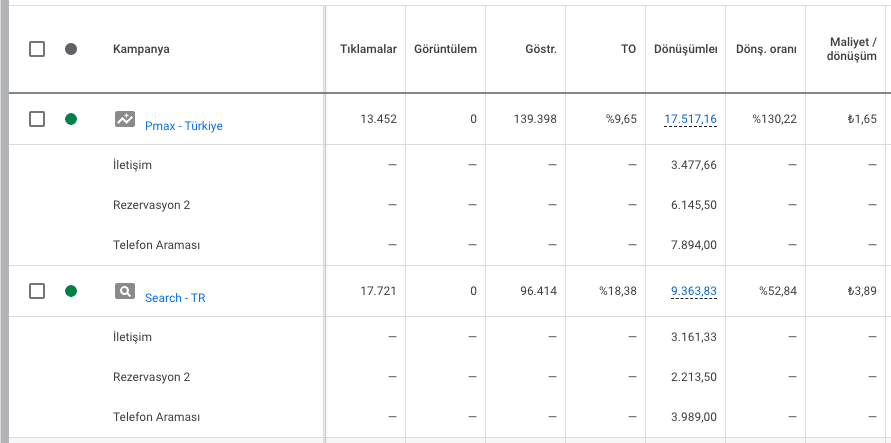The height and width of the screenshot is (443, 891).
Task: Sort by the Maliyet / dönüşüm header
Action: (x=853, y=49)
